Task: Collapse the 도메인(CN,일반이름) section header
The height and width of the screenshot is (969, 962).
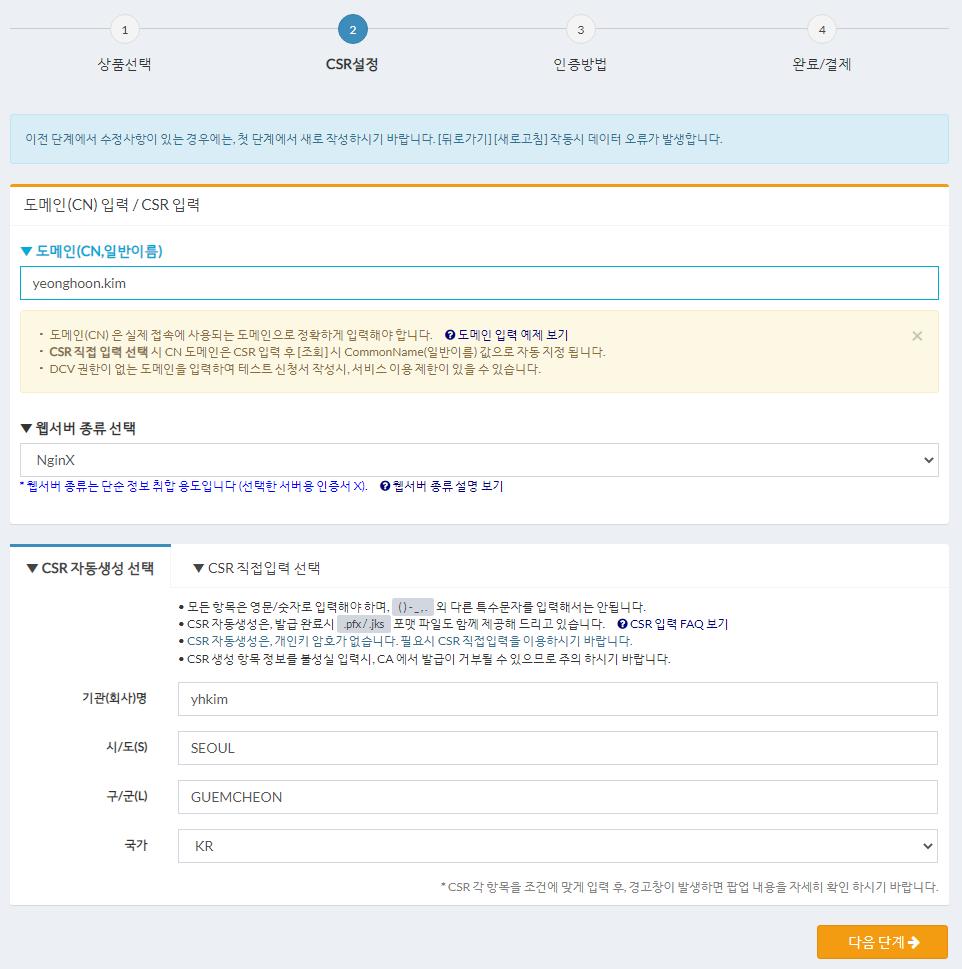Action: click(91, 251)
